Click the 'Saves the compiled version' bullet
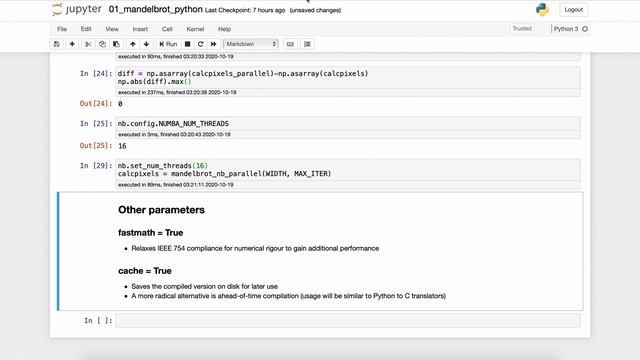640x360 pixels. (204, 287)
